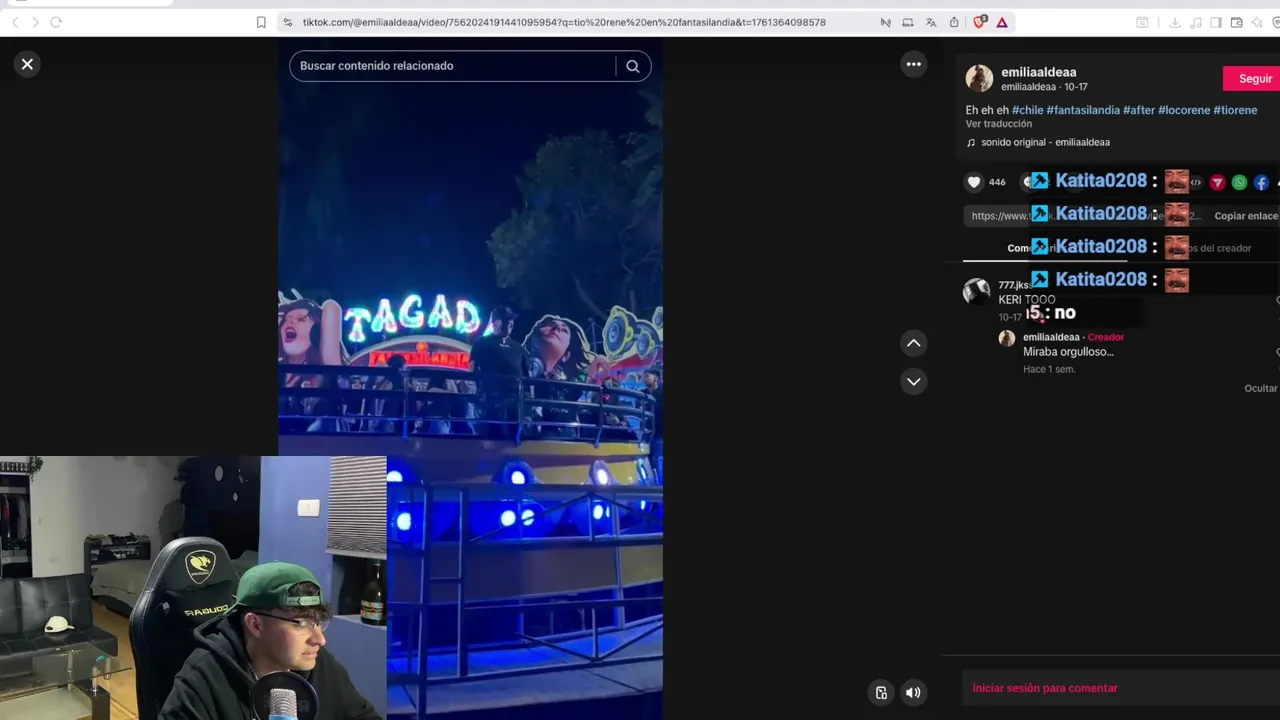This screenshot has height=720, width=1280.
Task: Share via the red send-to-friends icon
Action: pyautogui.click(x=1217, y=182)
